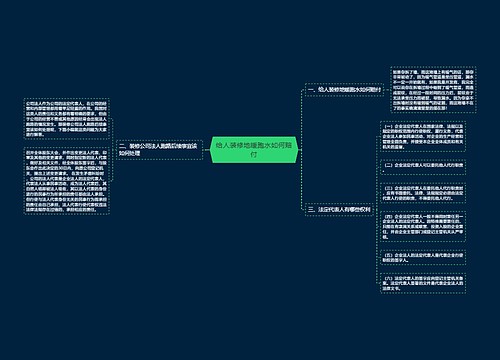Screen dimensions: 500x360
Task: Select sub-node (三) about 书面委托
Action: [423, 193]
